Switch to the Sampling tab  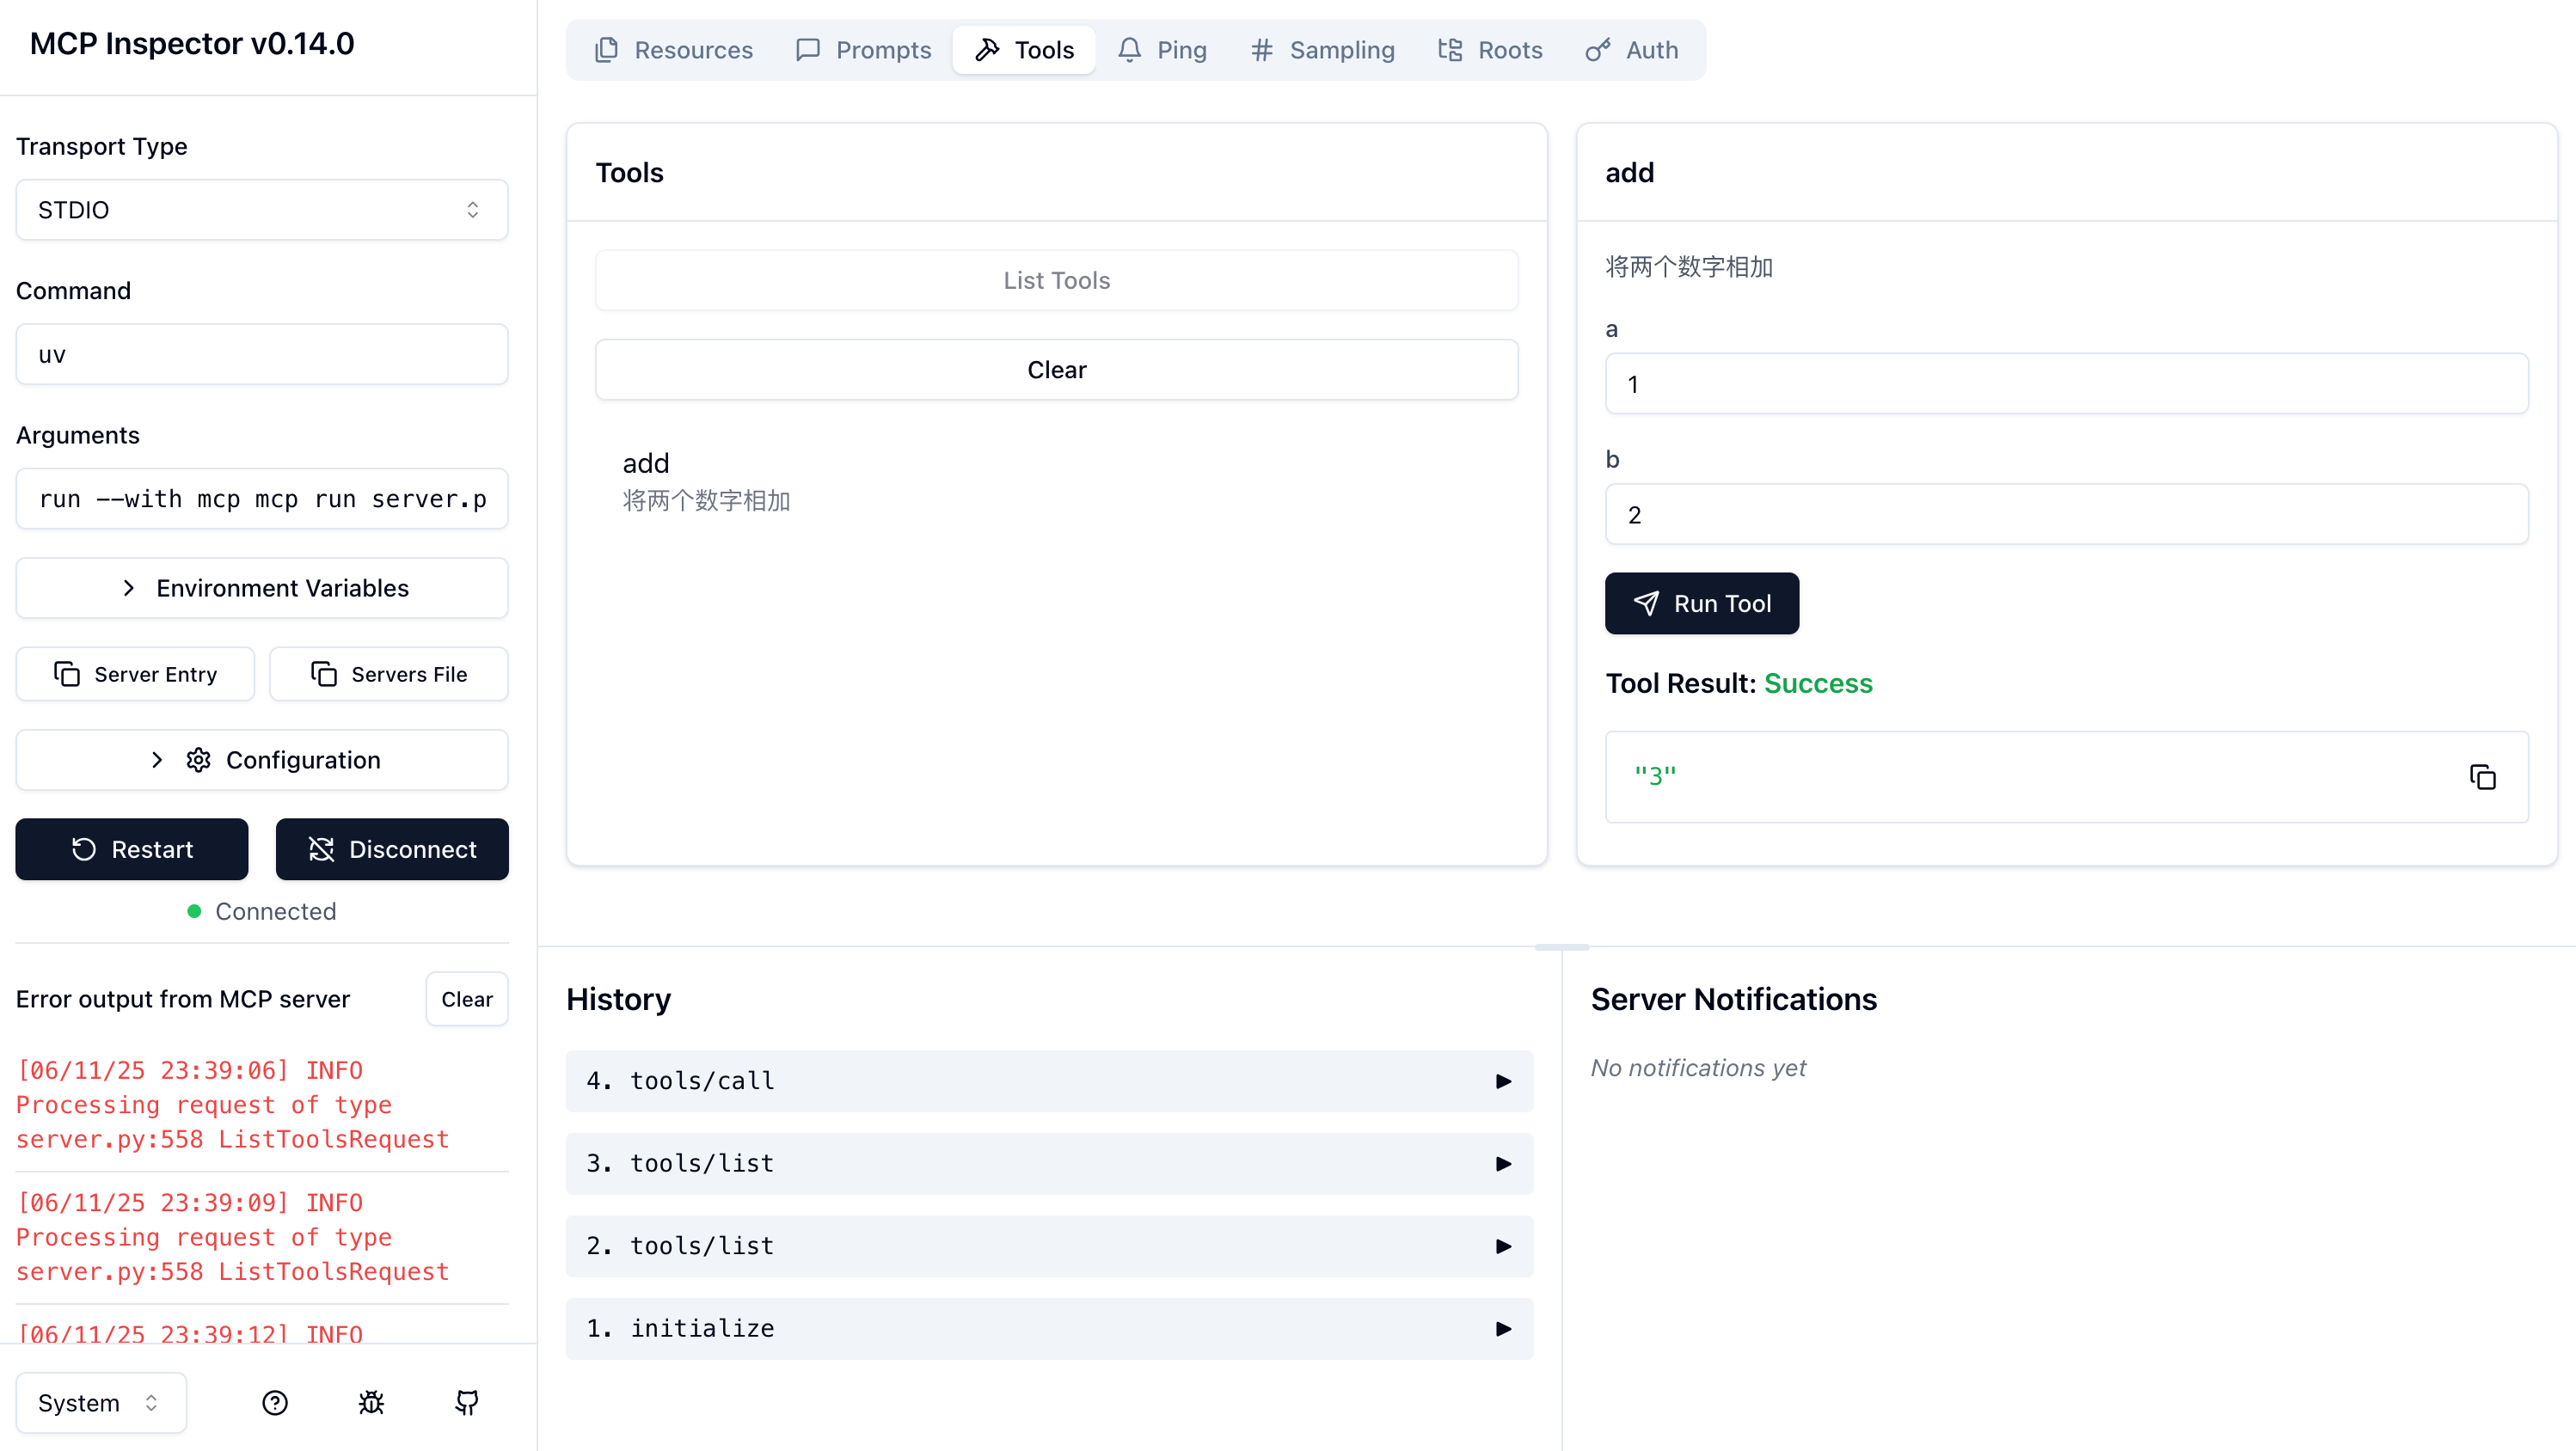coord(1322,50)
